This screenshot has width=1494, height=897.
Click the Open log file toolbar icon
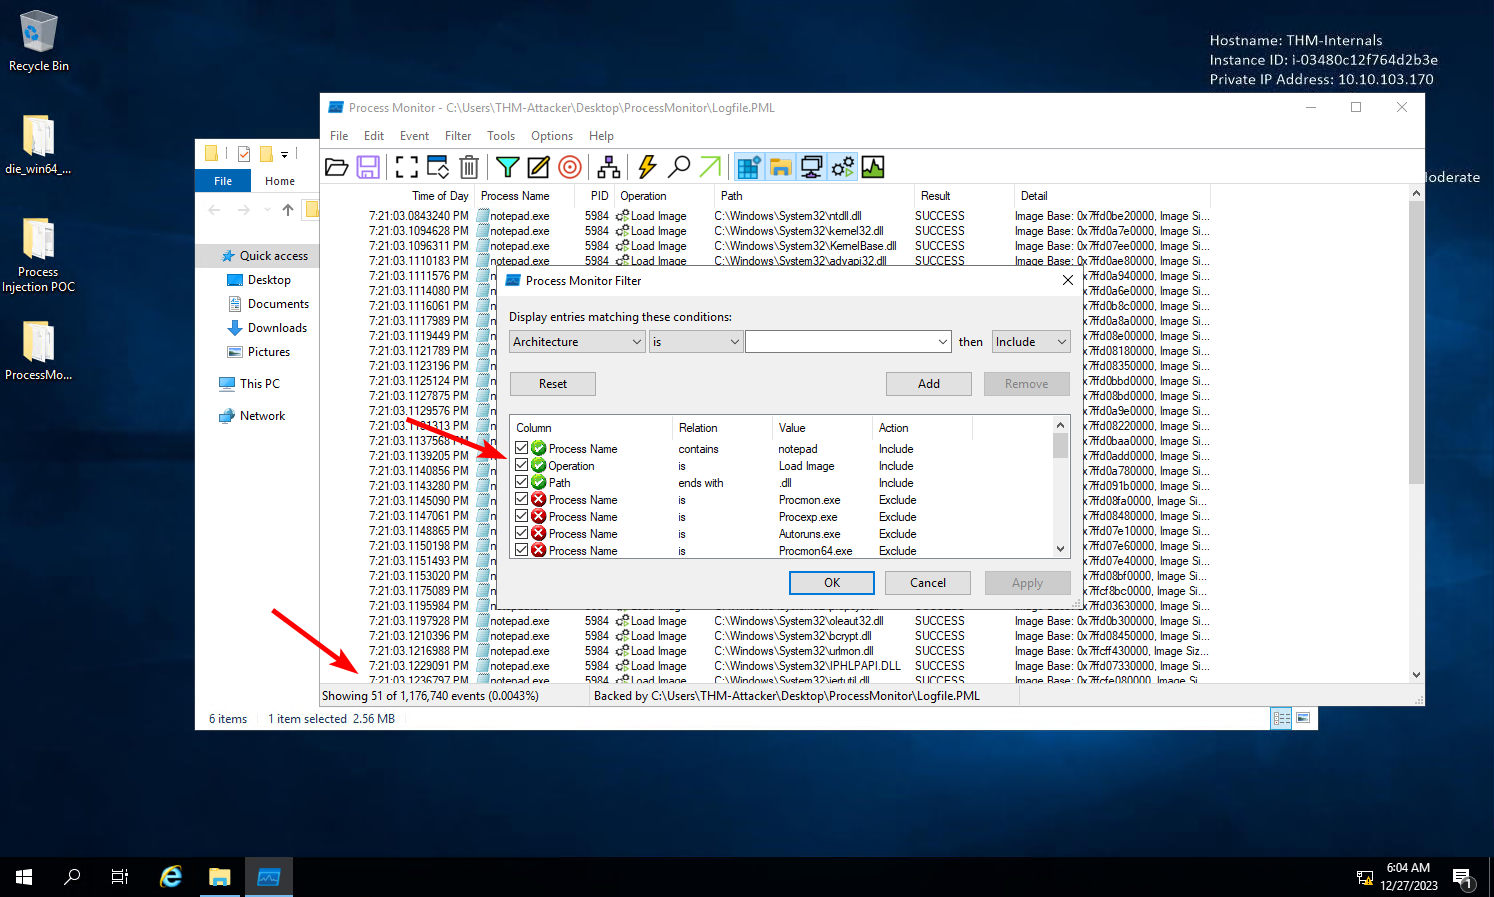[337, 167]
